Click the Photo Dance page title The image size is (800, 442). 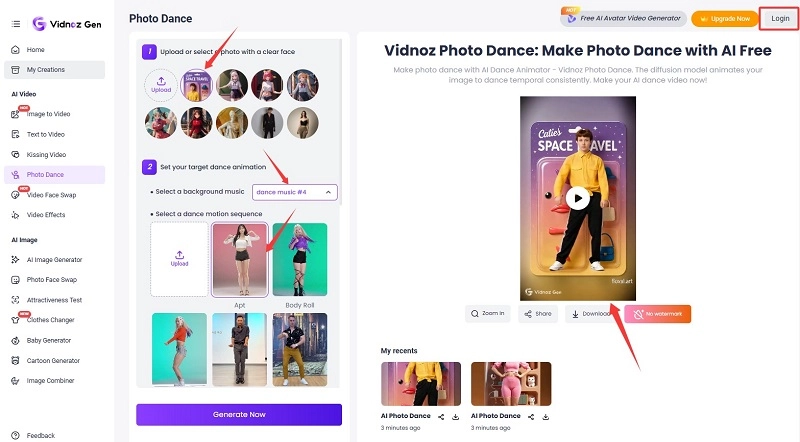click(161, 18)
